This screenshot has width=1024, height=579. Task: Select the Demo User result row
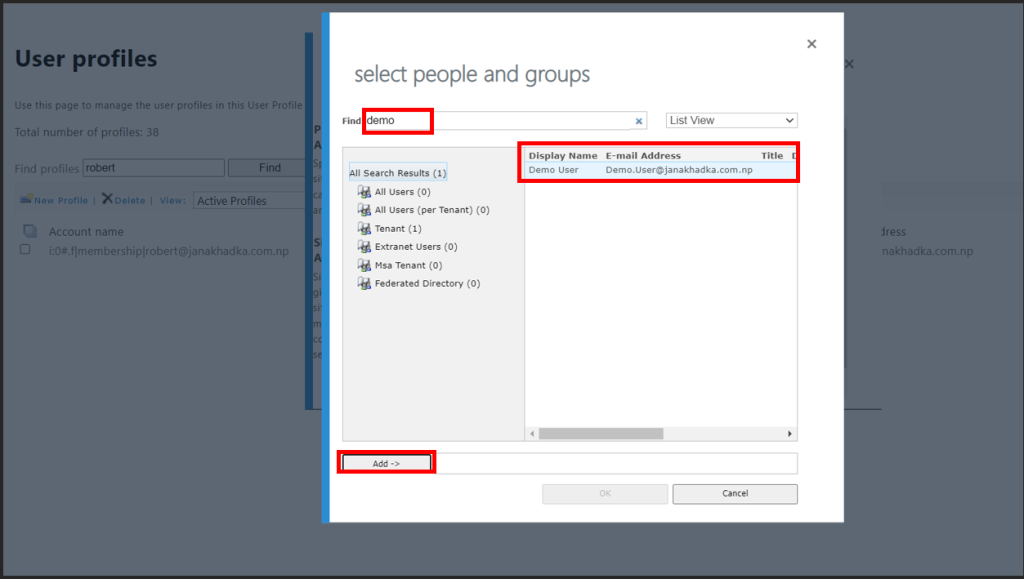click(661, 170)
